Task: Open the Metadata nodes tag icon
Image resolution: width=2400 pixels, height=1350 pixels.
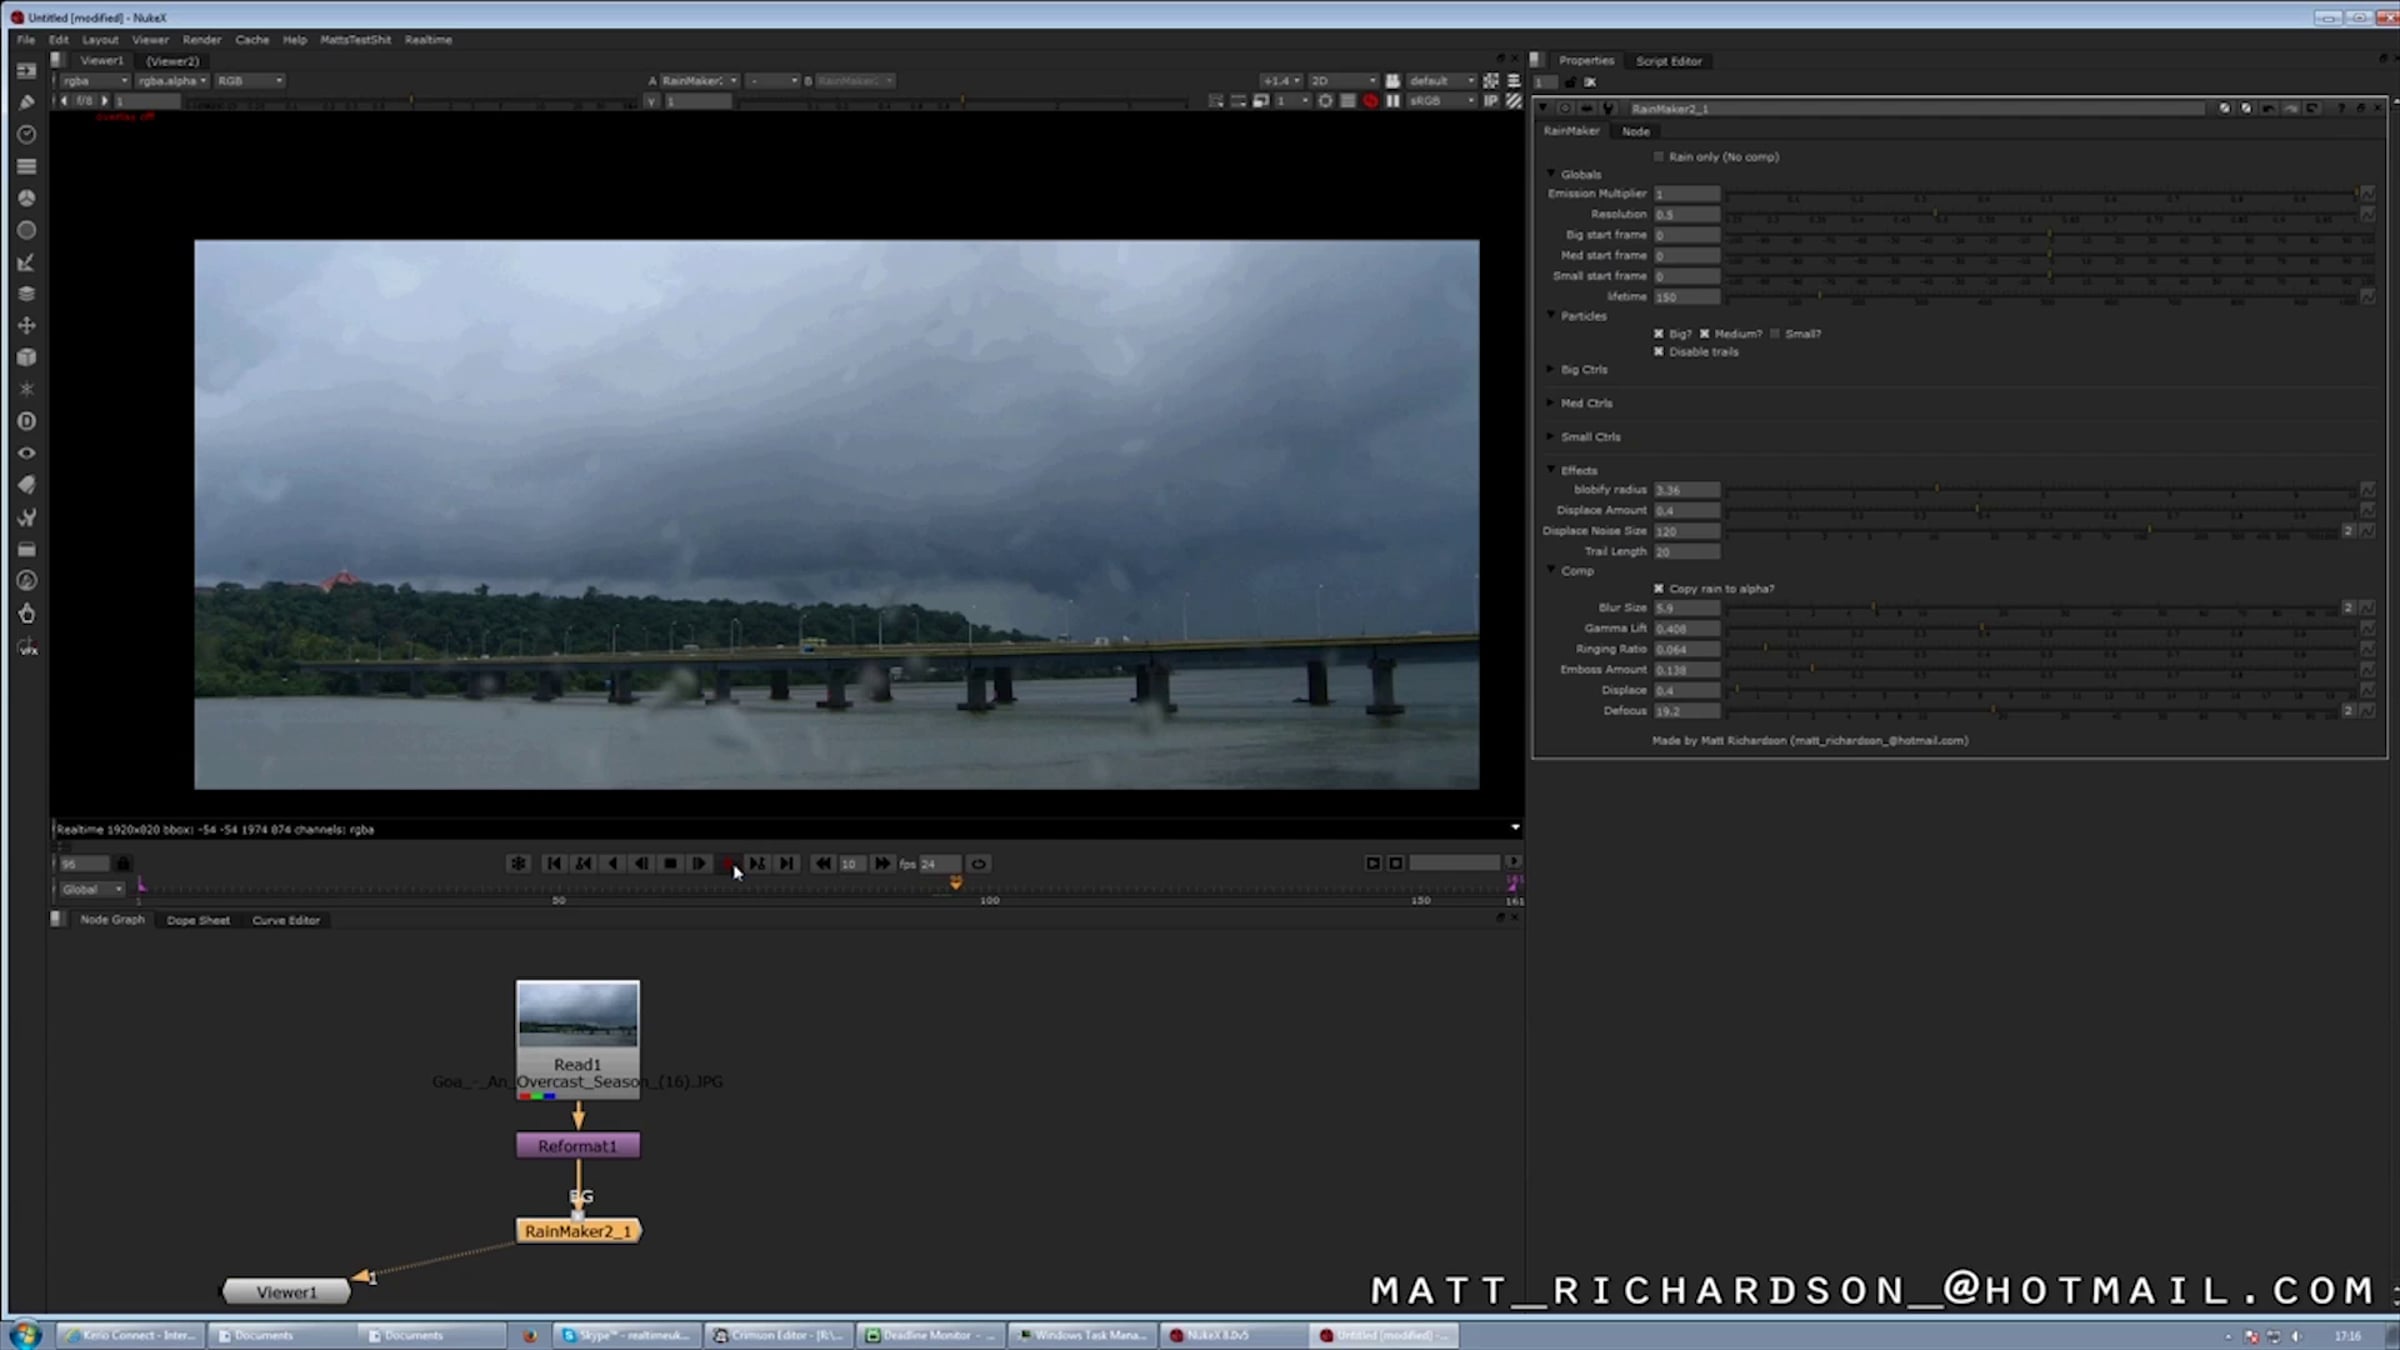Action: tap(27, 485)
